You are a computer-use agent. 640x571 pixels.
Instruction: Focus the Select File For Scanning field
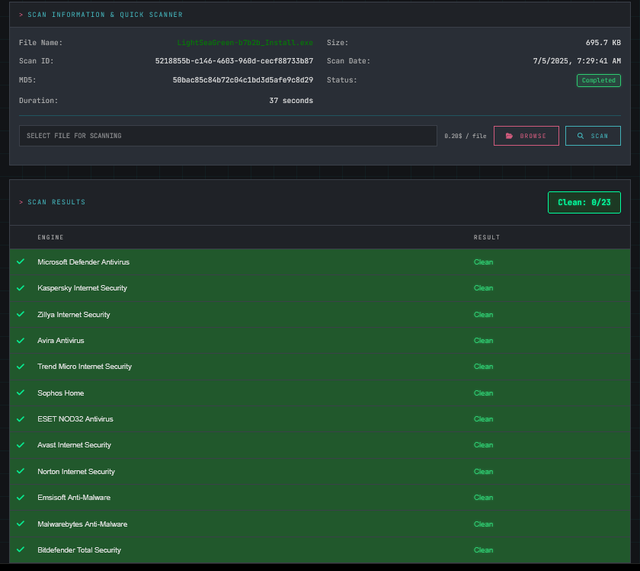point(228,136)
